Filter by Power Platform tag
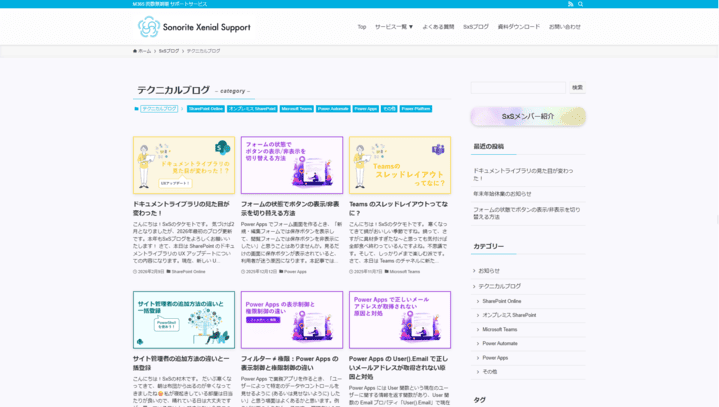This screenshot has height=407, width=719. (x=415, y=109)
